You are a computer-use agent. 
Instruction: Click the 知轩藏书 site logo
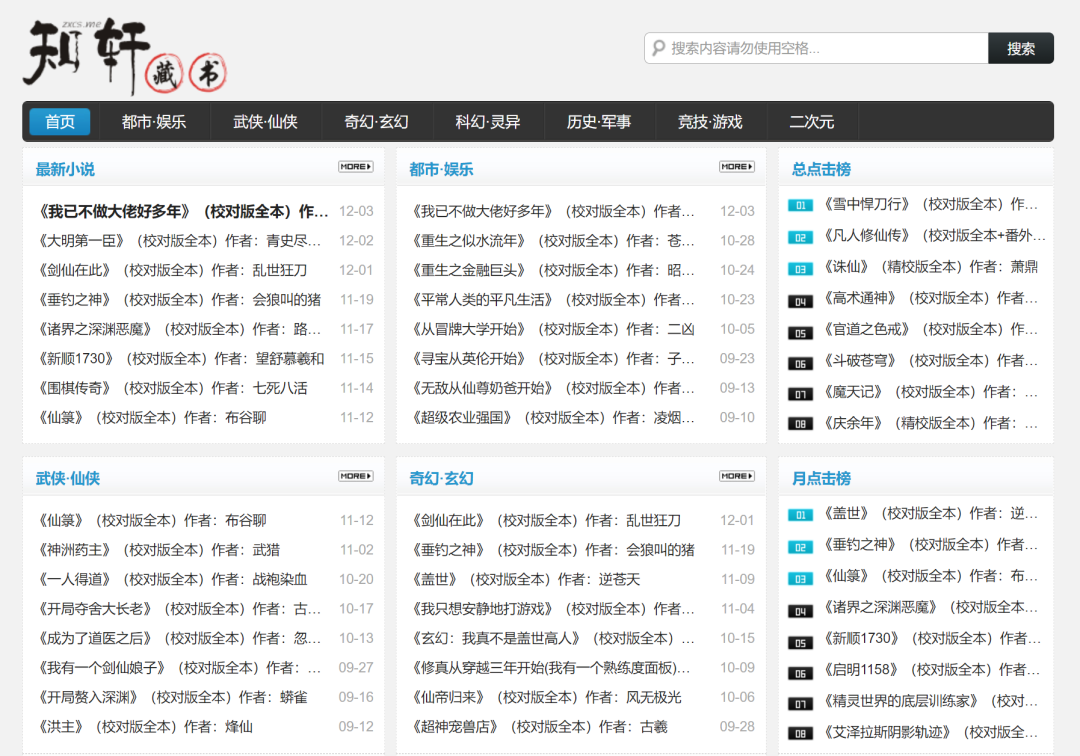[x=125, y=56]
